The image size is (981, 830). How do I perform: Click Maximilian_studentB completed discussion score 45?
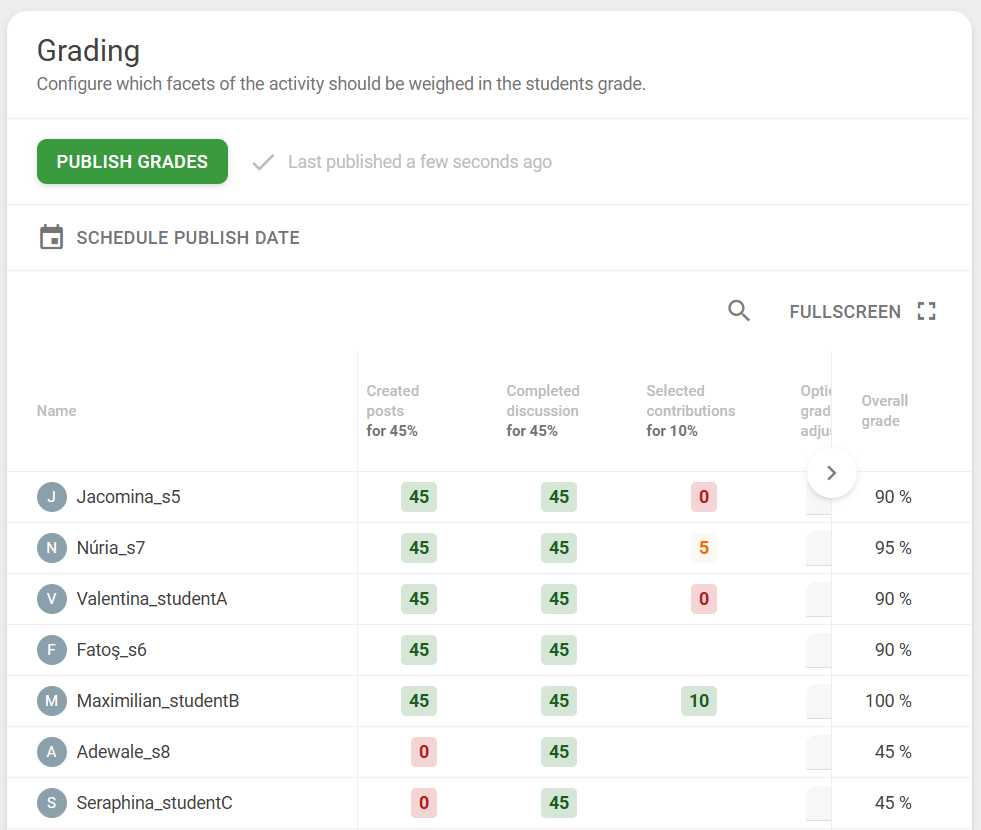[x=559, y=701]
